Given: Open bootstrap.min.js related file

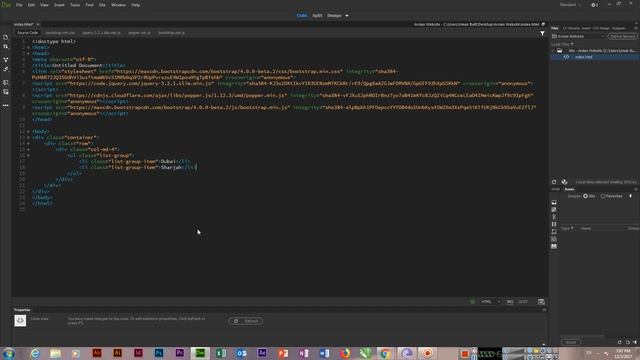Looking at the screenshot, I should pyautogui.click(x=171, y=33).
